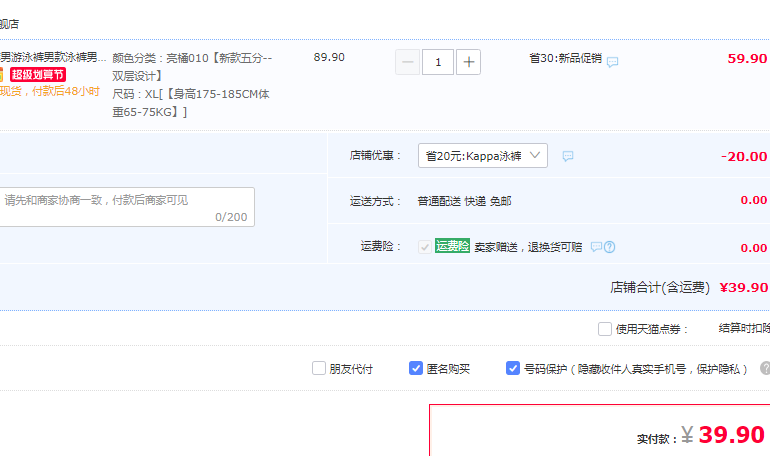Click the seller message input box

[127, 207]
